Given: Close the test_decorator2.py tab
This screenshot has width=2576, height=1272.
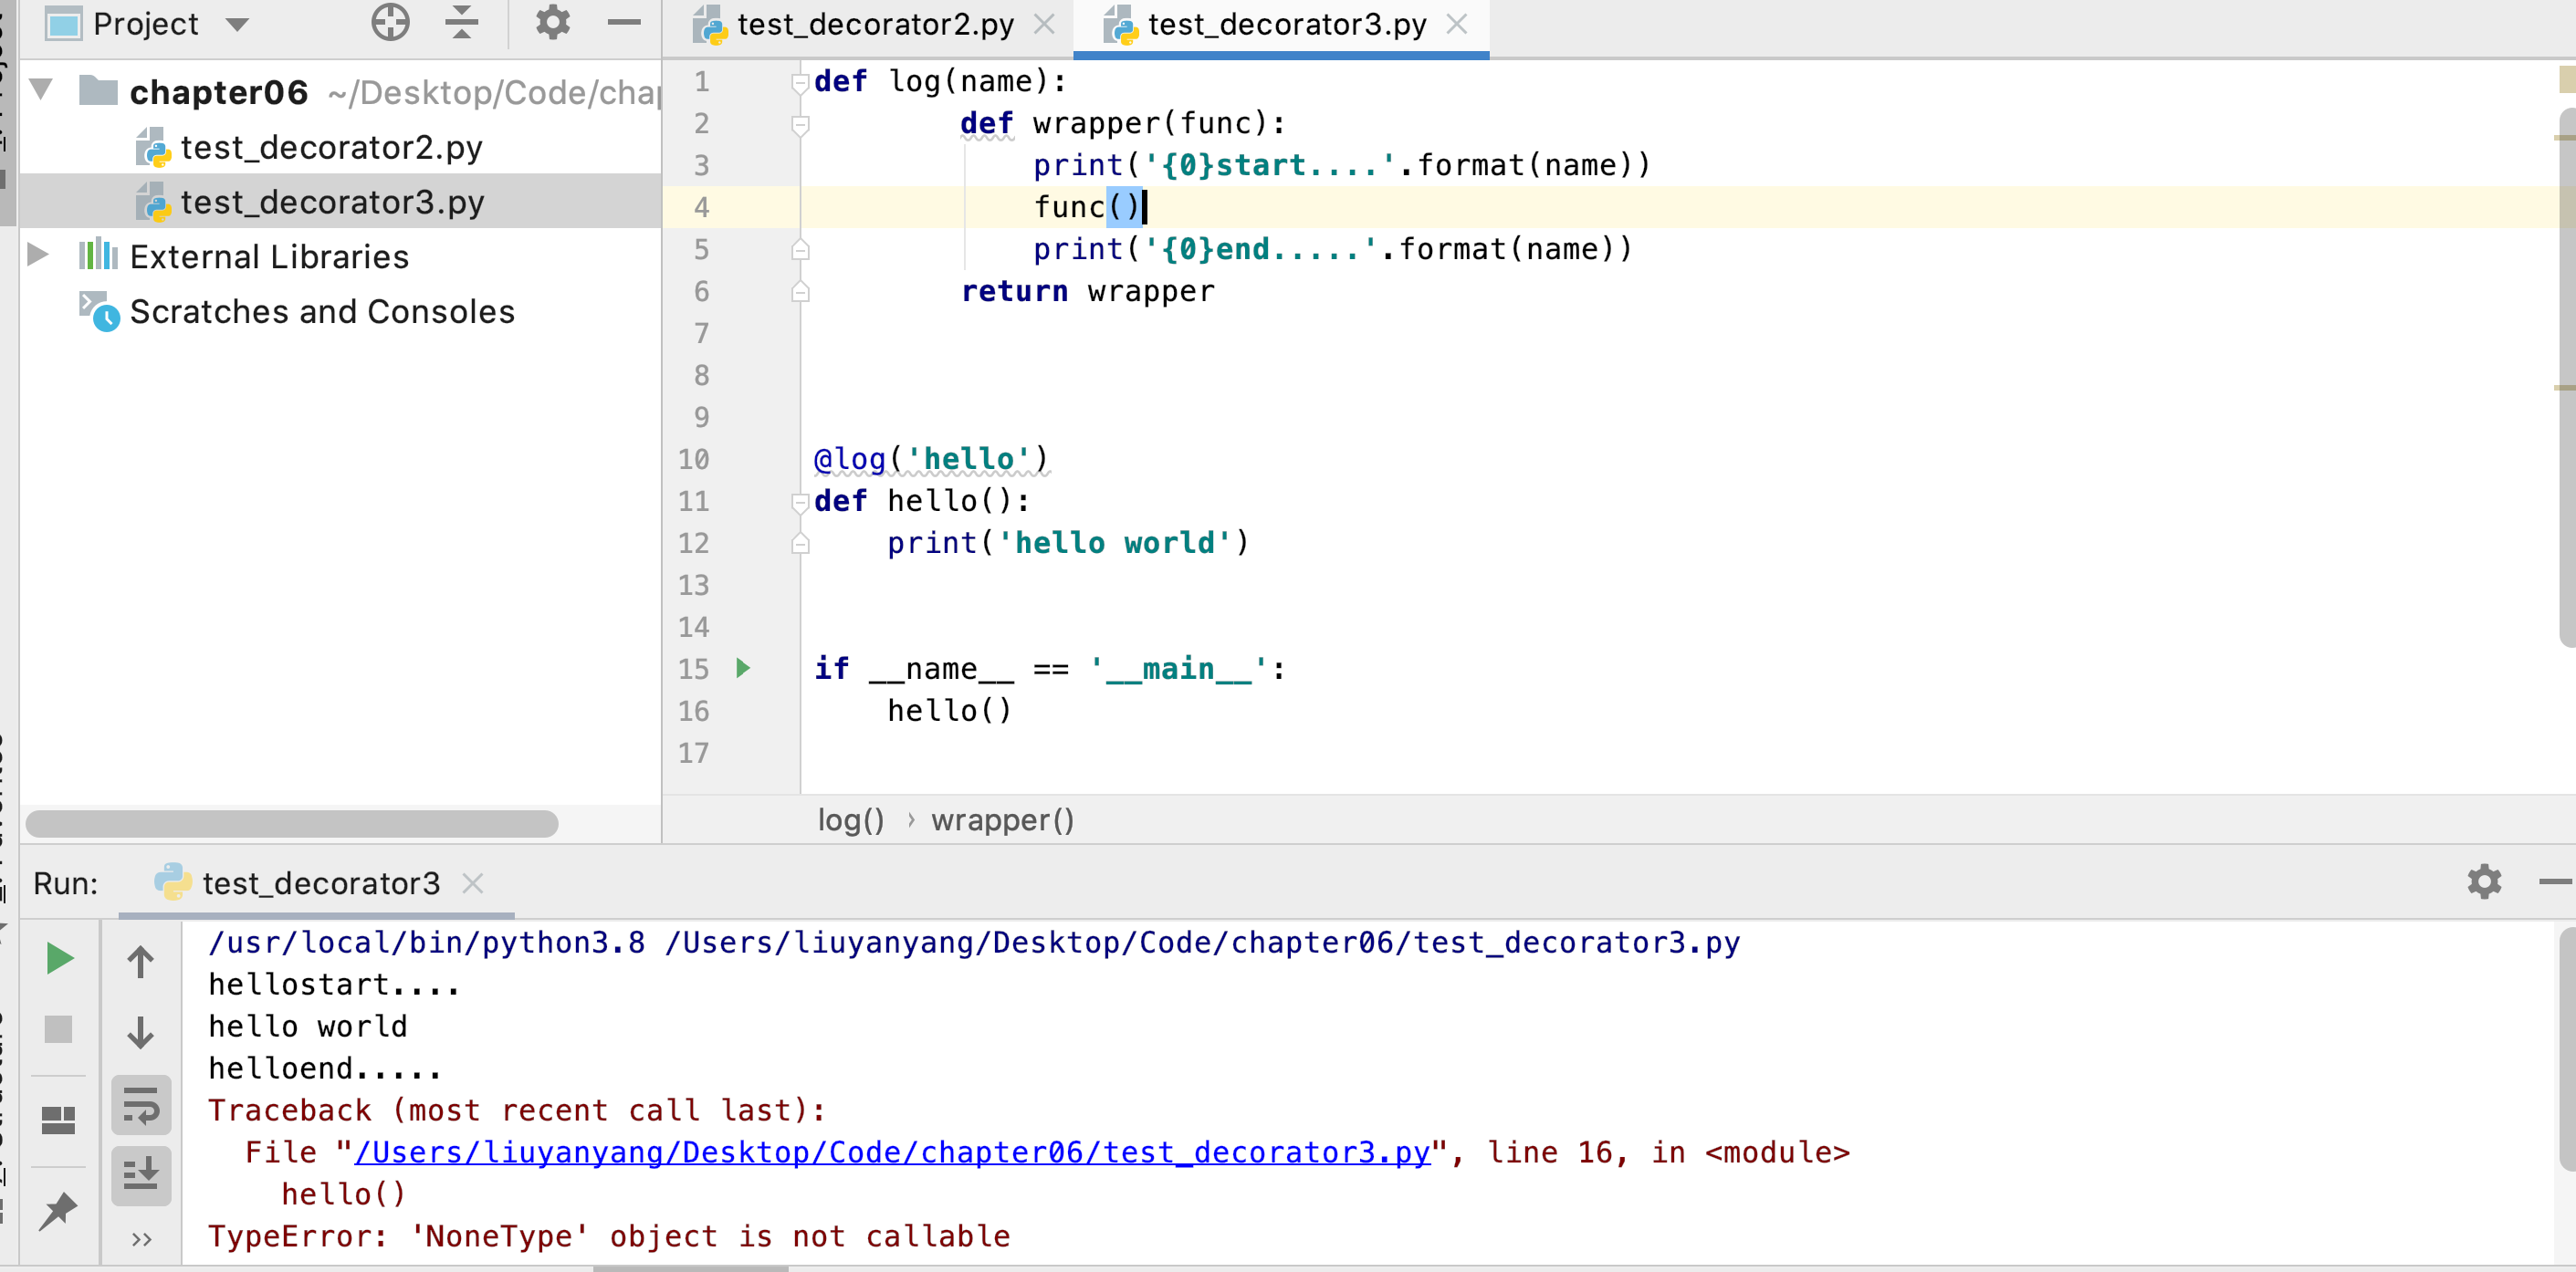Looking at the screenshot, I should (x=1044, y=24).
